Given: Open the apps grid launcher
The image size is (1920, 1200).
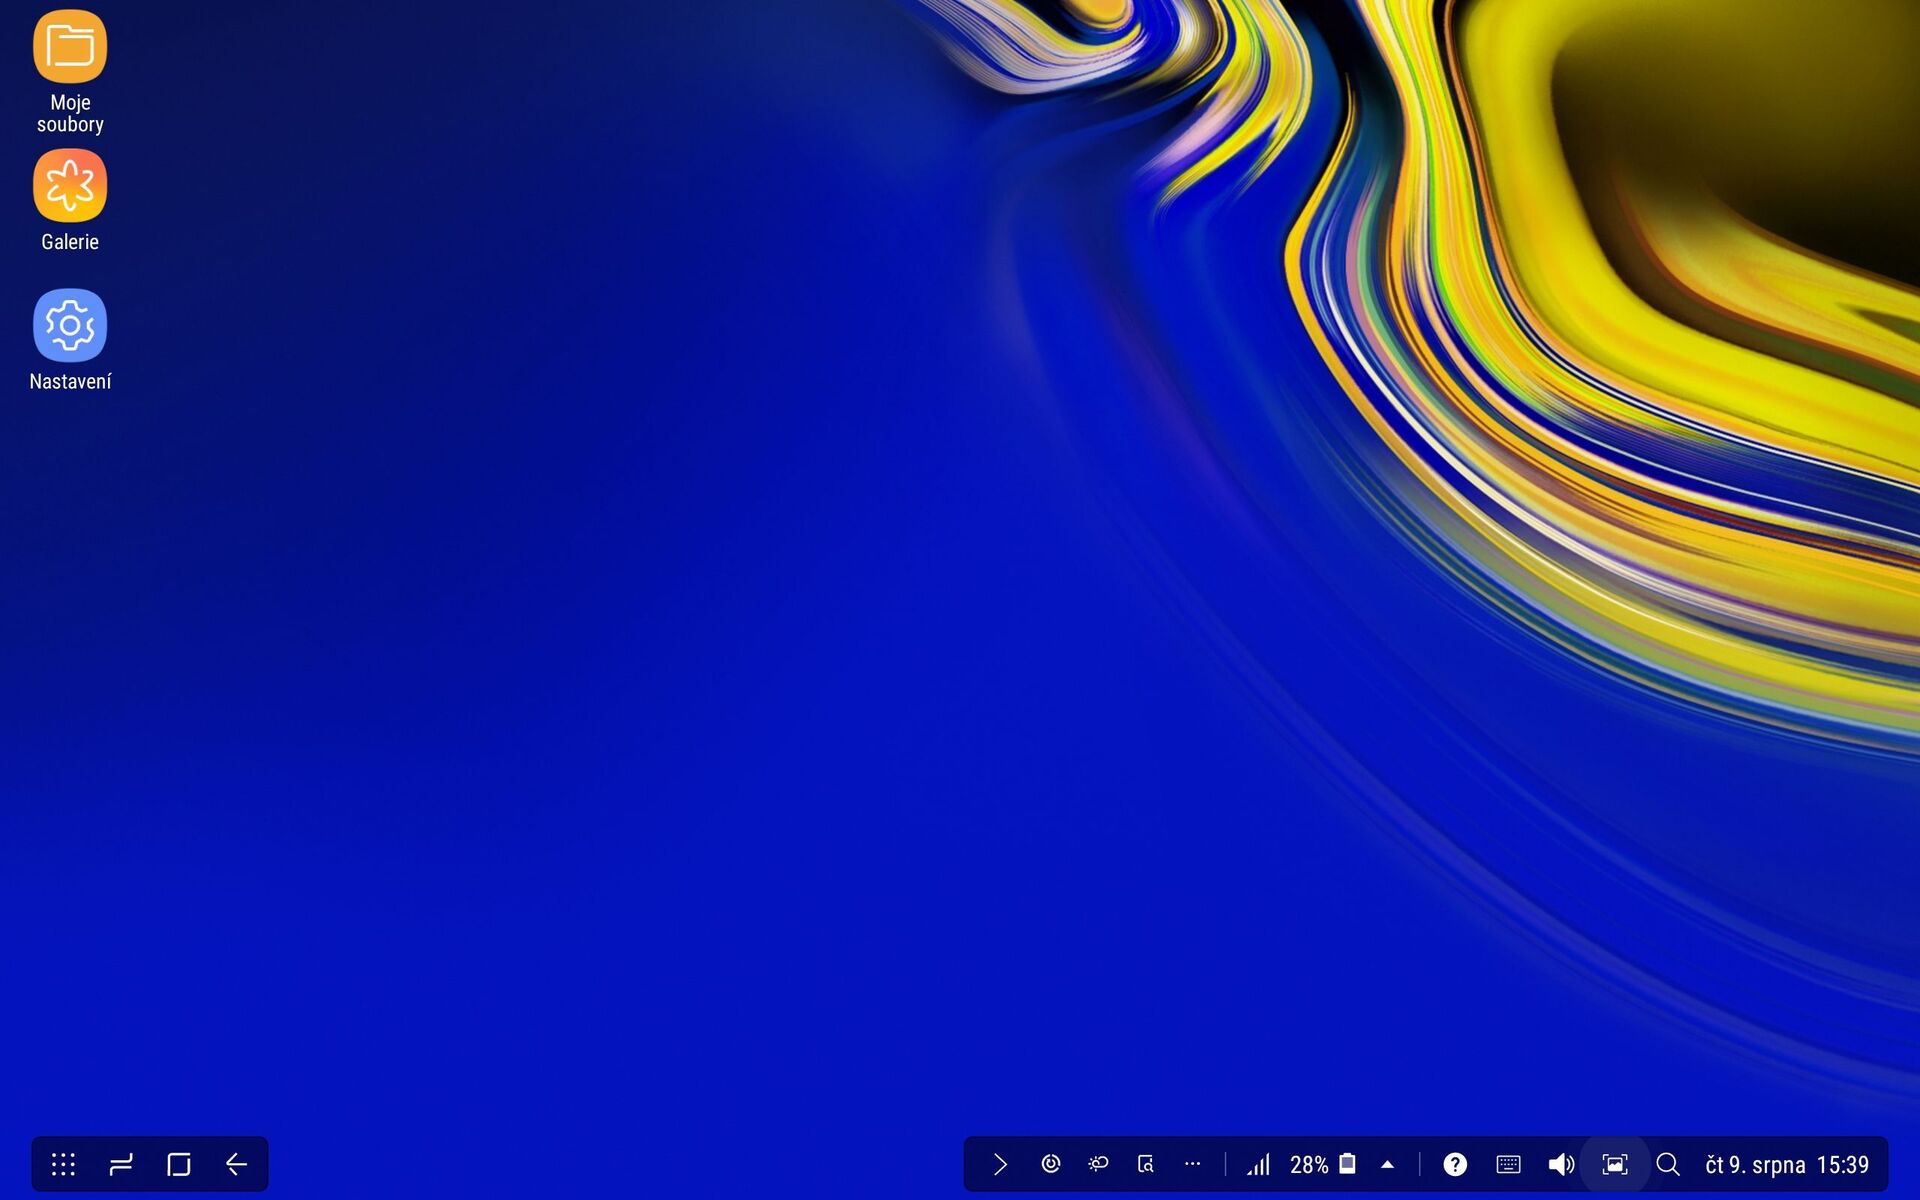Looking at the screenshot, I should coord(63,1164).
